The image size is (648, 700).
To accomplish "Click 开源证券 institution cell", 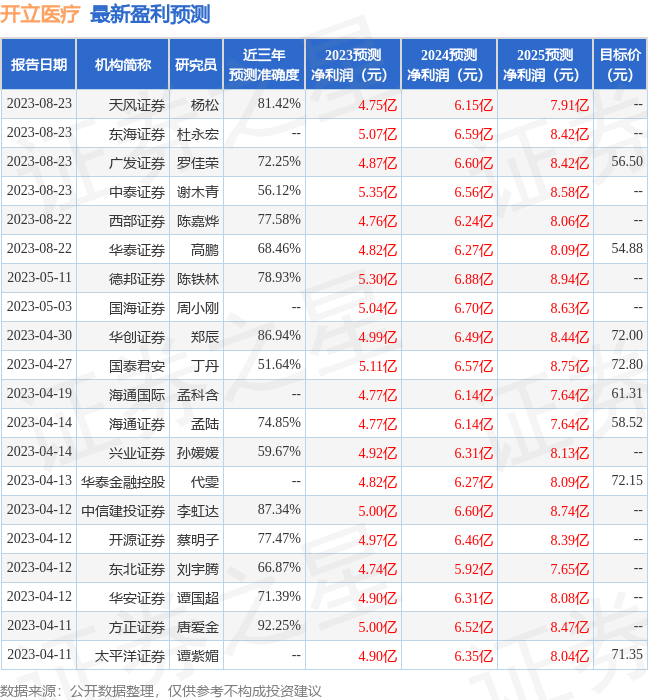I will pos(137,540).
